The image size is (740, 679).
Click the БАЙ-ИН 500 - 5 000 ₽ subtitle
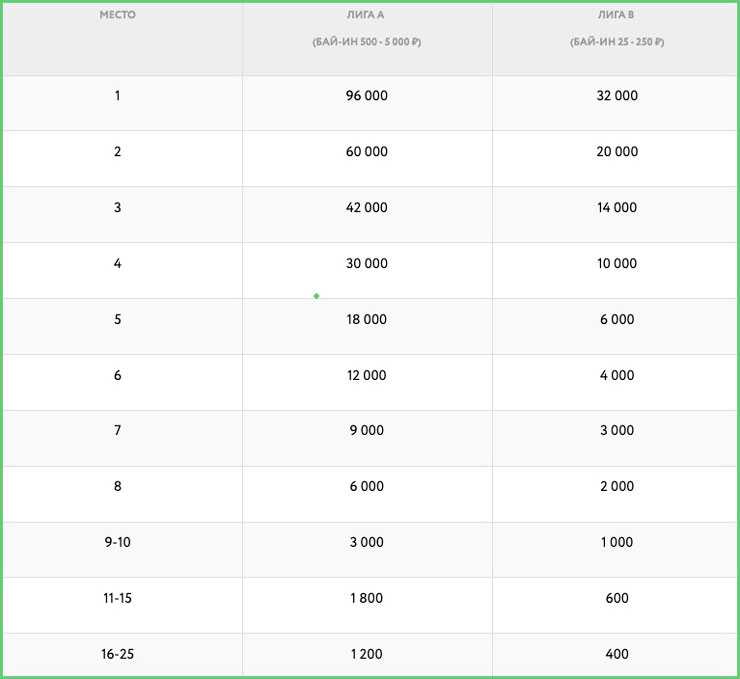(366, 43)
